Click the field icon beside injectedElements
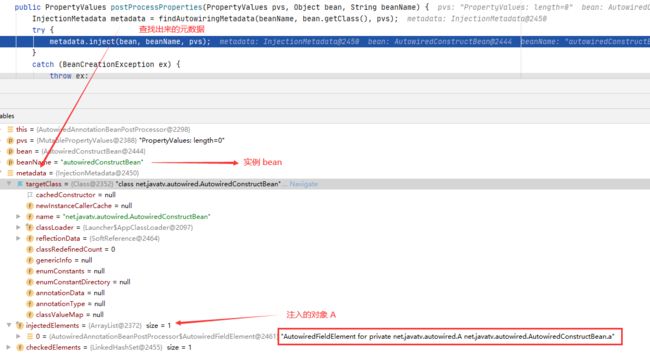 [19, 326]
